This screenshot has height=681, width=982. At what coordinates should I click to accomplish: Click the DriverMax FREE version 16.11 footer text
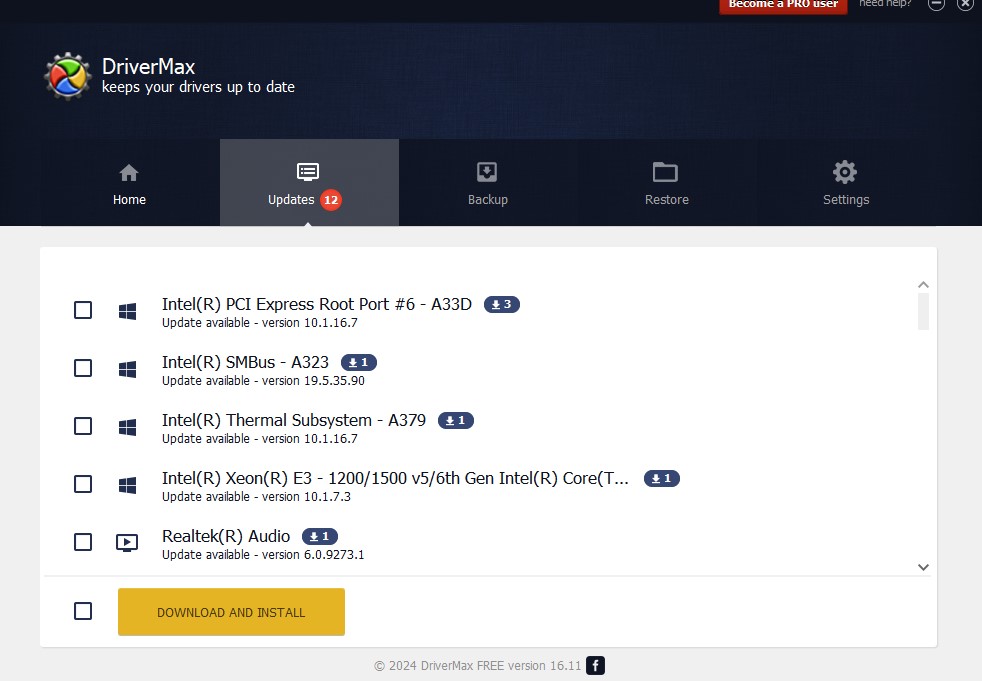(x=478, y=665)
